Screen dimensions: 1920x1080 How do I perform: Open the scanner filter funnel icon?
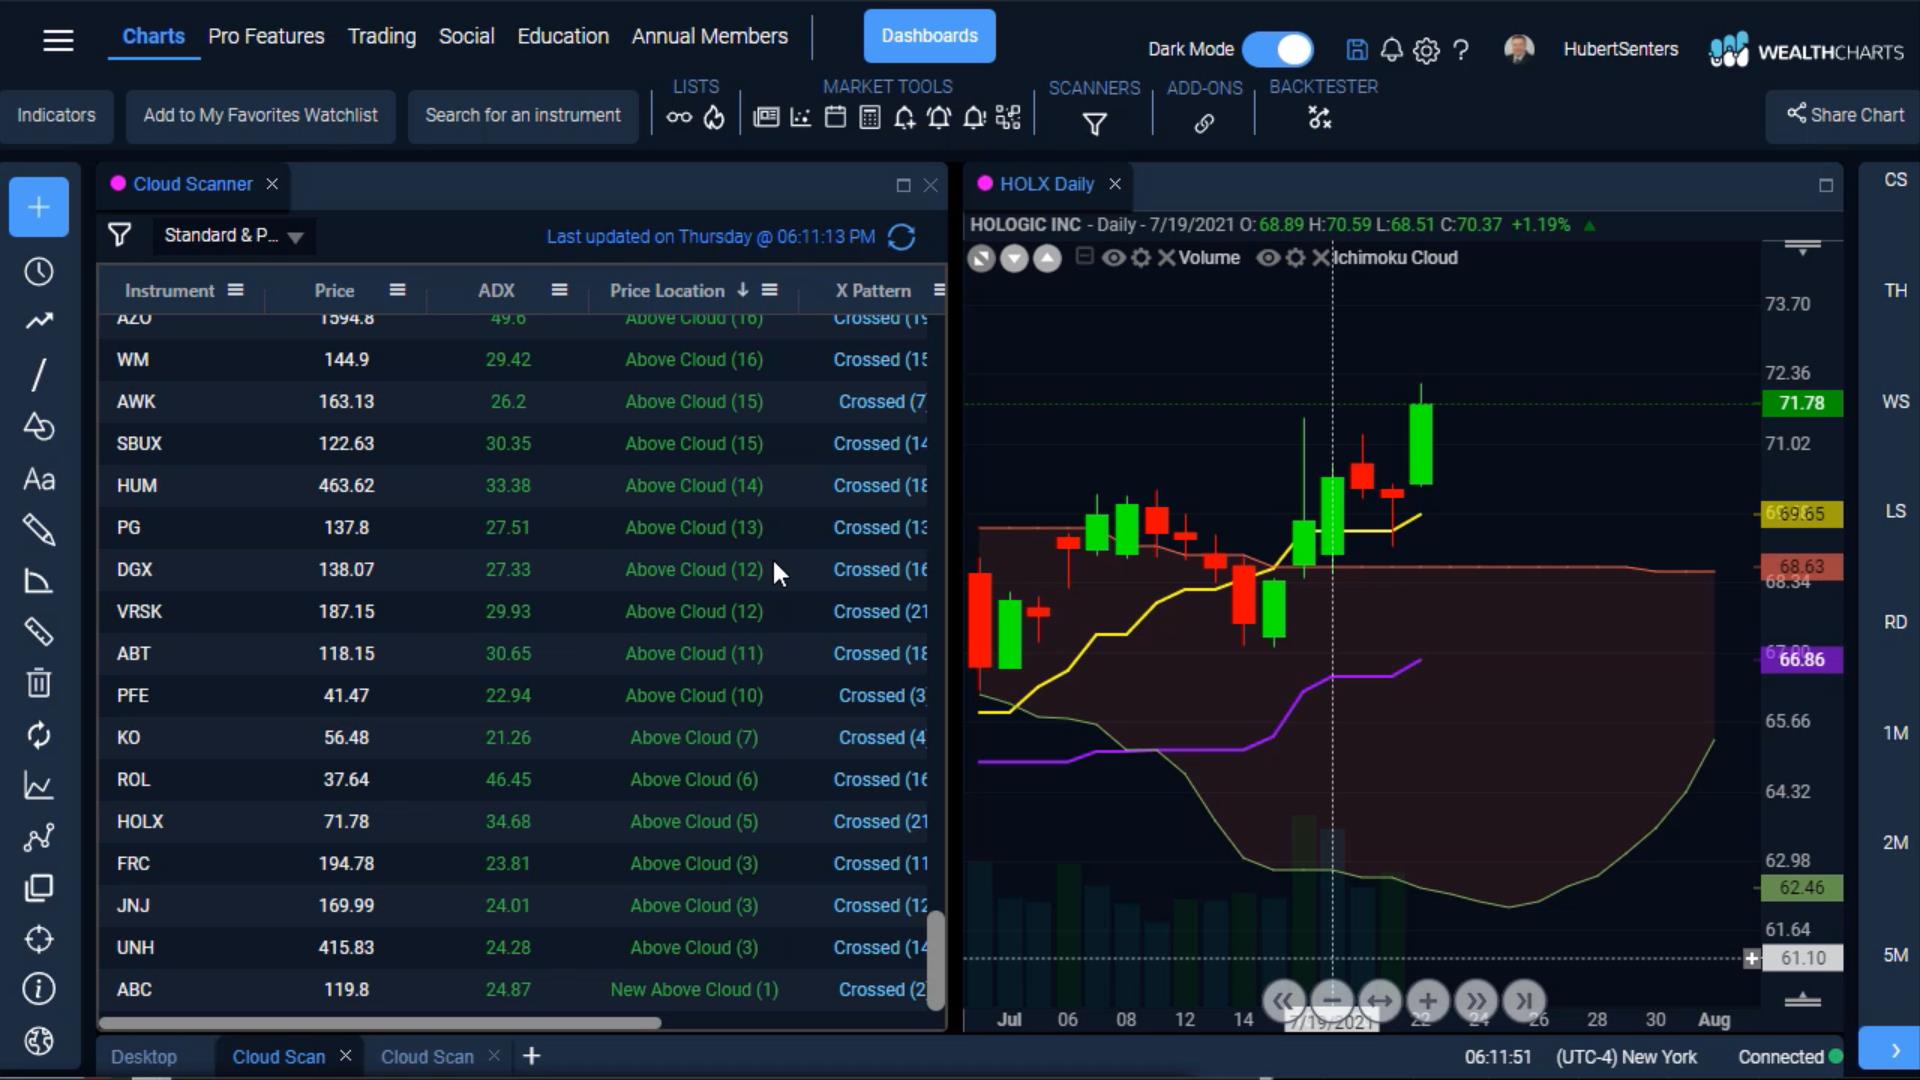click(119, 235)
